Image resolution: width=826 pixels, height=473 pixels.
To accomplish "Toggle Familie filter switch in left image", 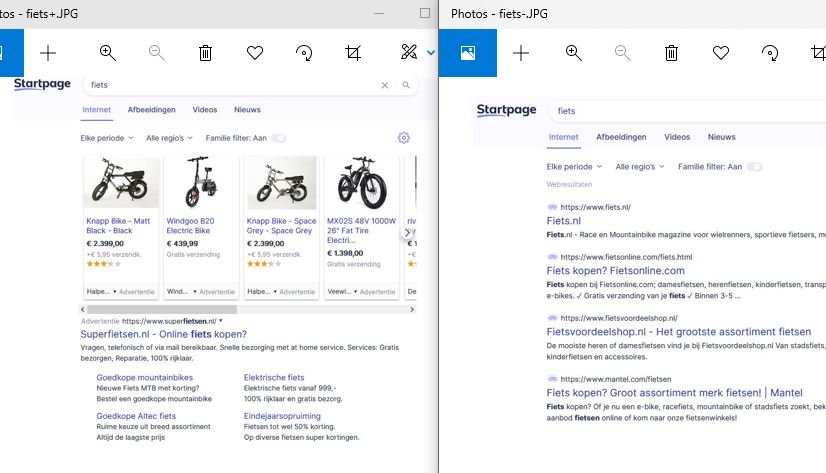I will 278,138.
